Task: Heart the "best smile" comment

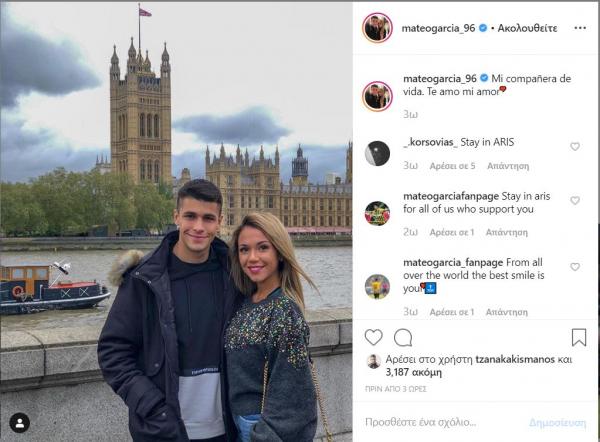Action: point(575,268)
